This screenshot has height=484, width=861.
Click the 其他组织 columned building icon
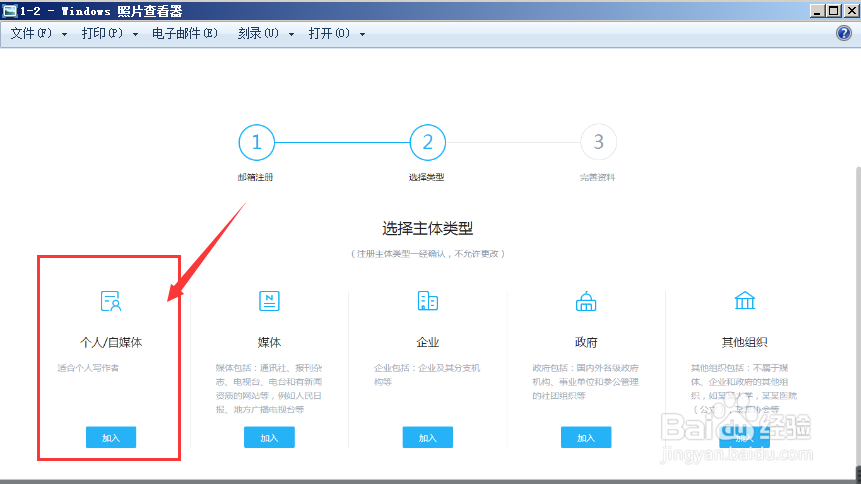745,301
